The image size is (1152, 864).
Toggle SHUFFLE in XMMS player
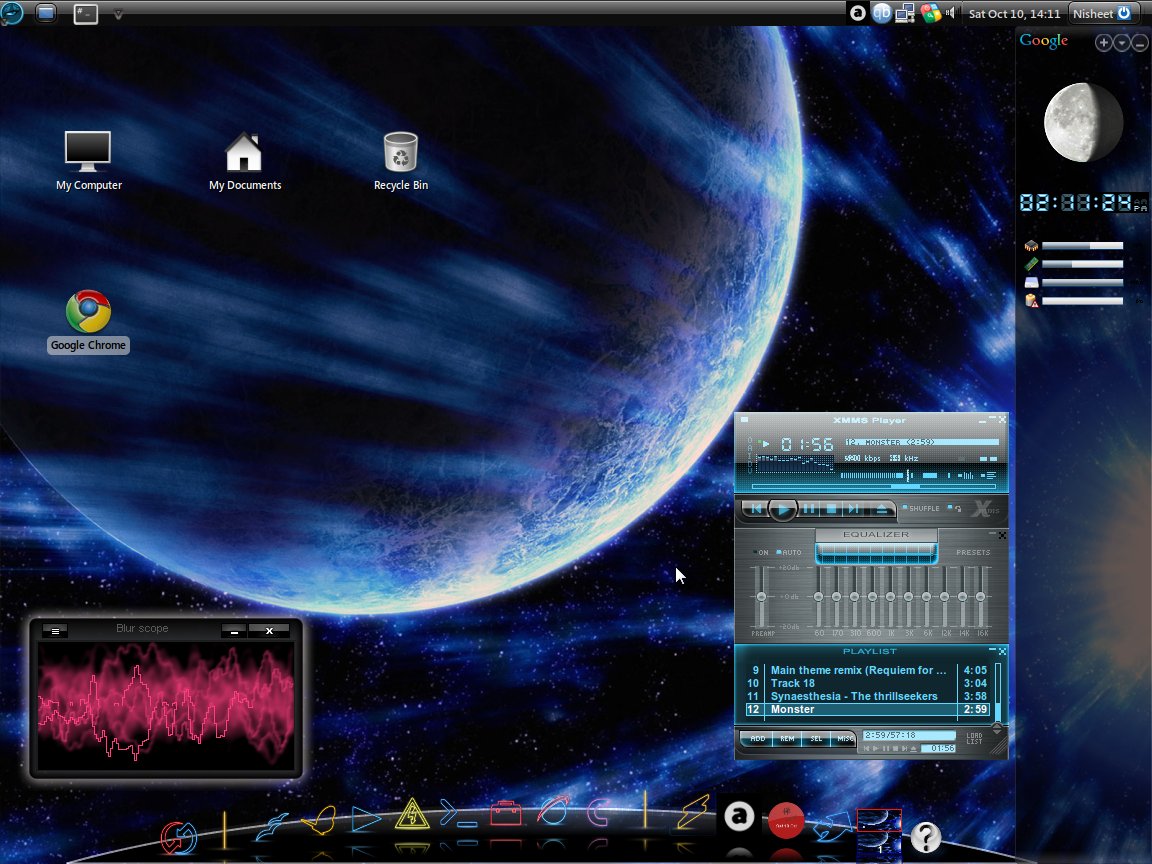coord(921,508)
